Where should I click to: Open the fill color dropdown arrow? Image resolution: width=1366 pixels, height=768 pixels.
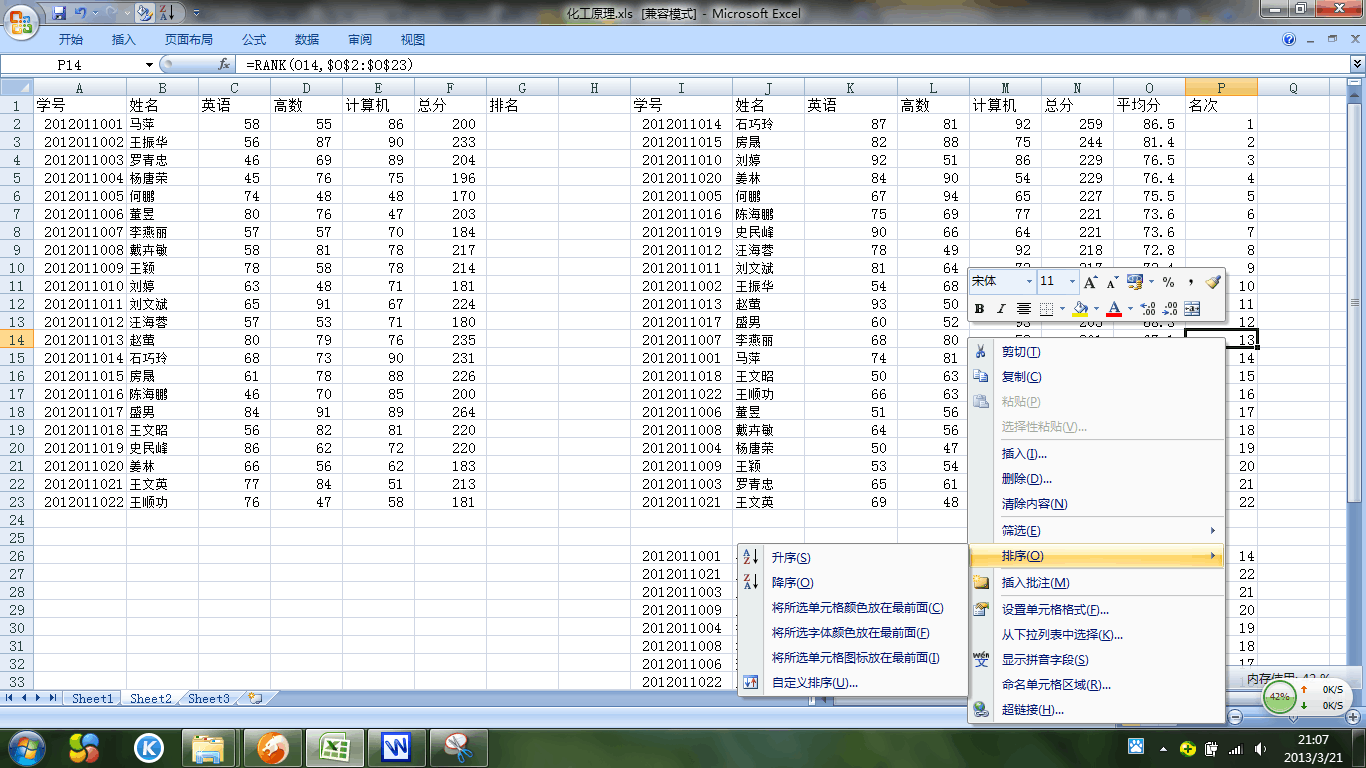coord(1096,309)
